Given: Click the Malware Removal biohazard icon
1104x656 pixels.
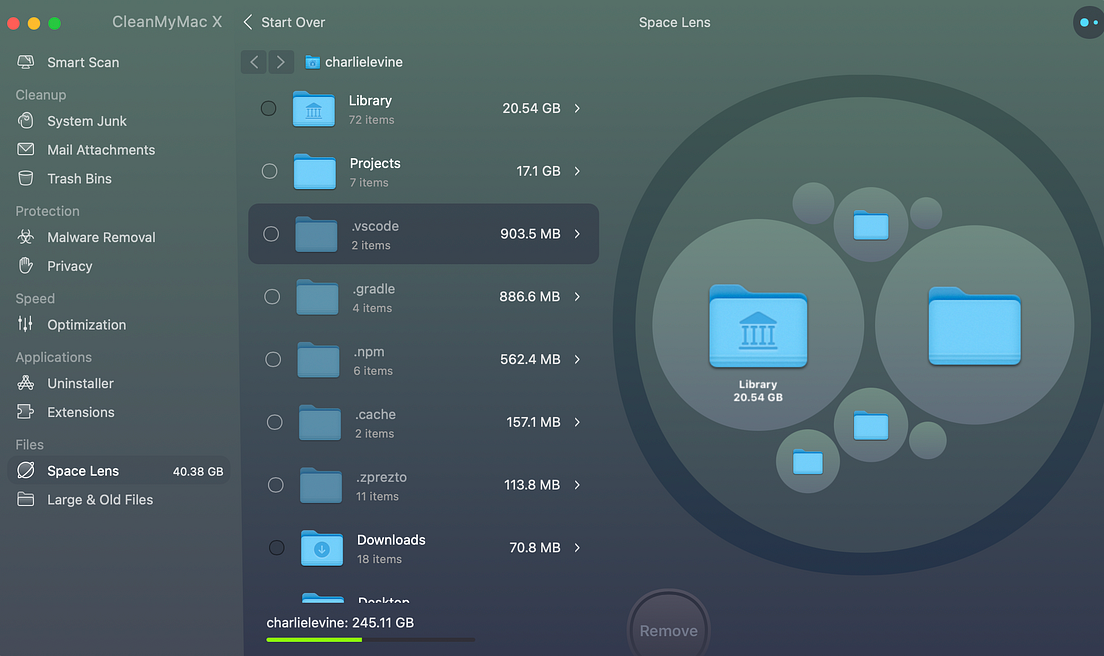Looking at the screenshot, I should click(x=25, y=236).
